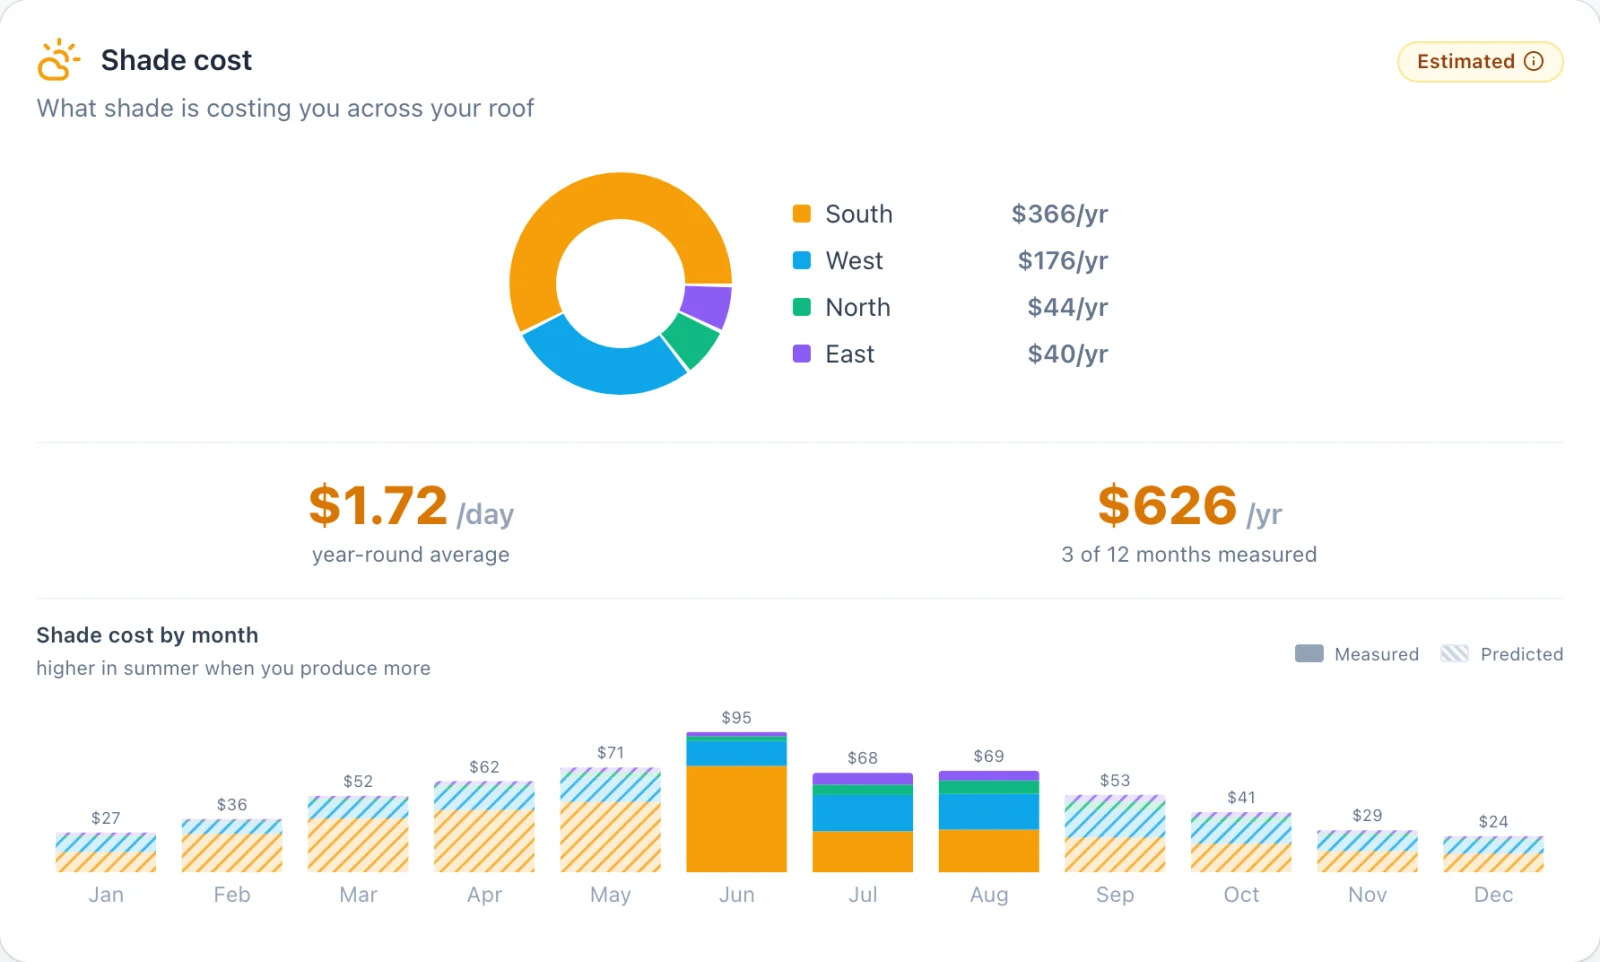Viewport: 1600px width, 962px height.
Task: Click the North green legend swatch
Action: click(802, 307)
